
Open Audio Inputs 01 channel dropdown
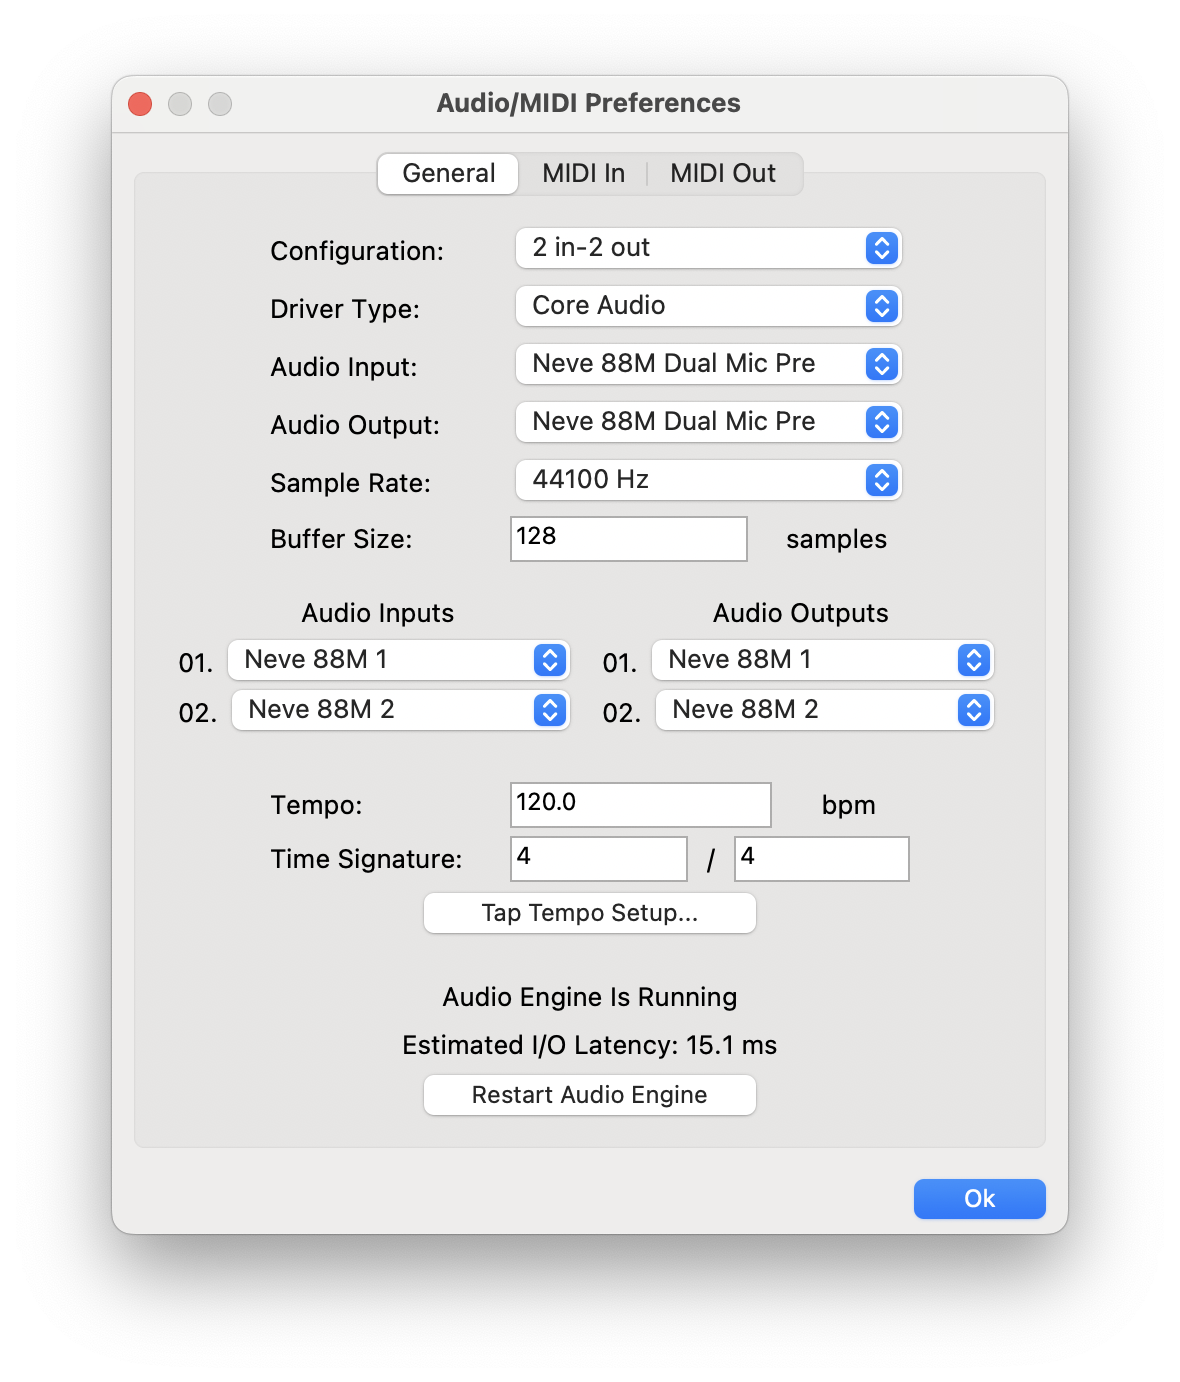pyautogui.click(x=399, y=660)
